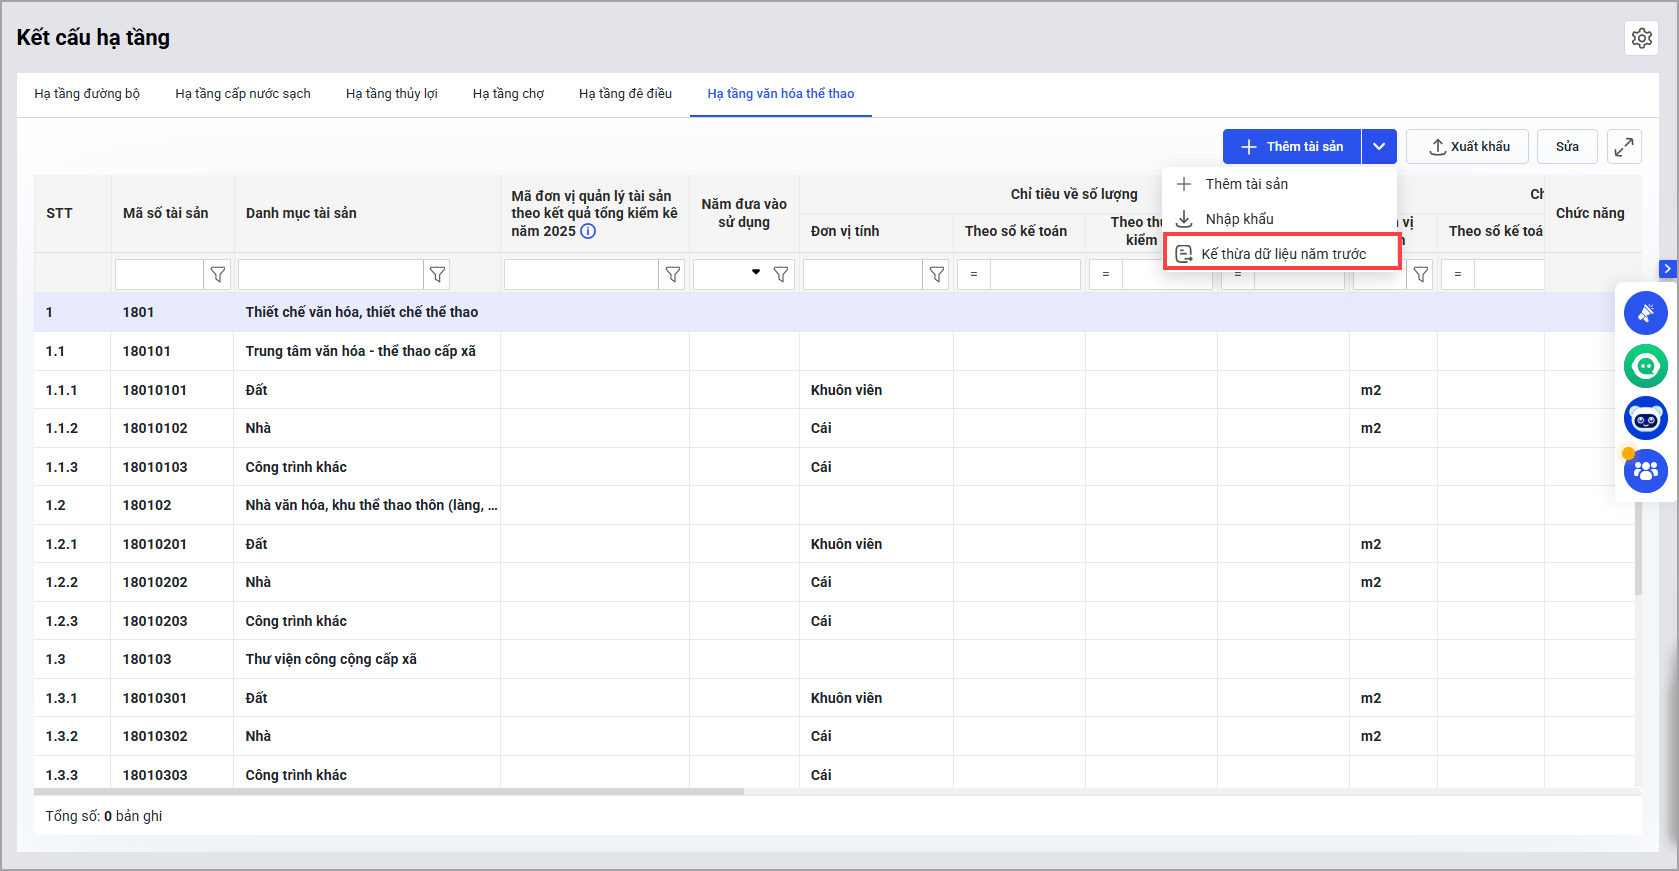Open the settings gear icon
The height and width of the screenshot is (871, 1679).
[1641, 38]
